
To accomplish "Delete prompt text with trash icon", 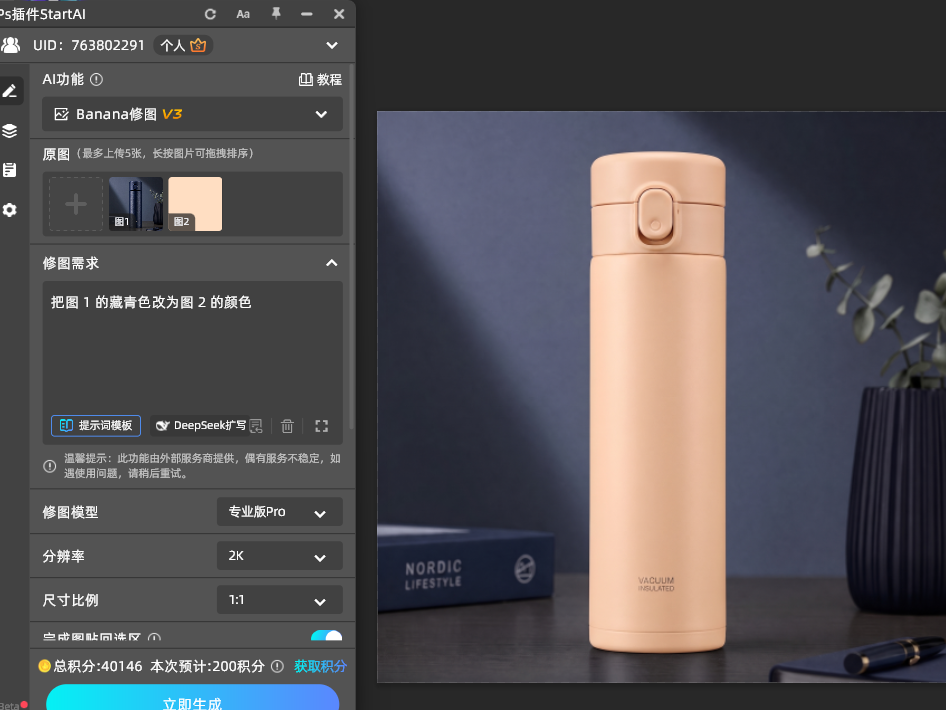I will click(287, 426).
